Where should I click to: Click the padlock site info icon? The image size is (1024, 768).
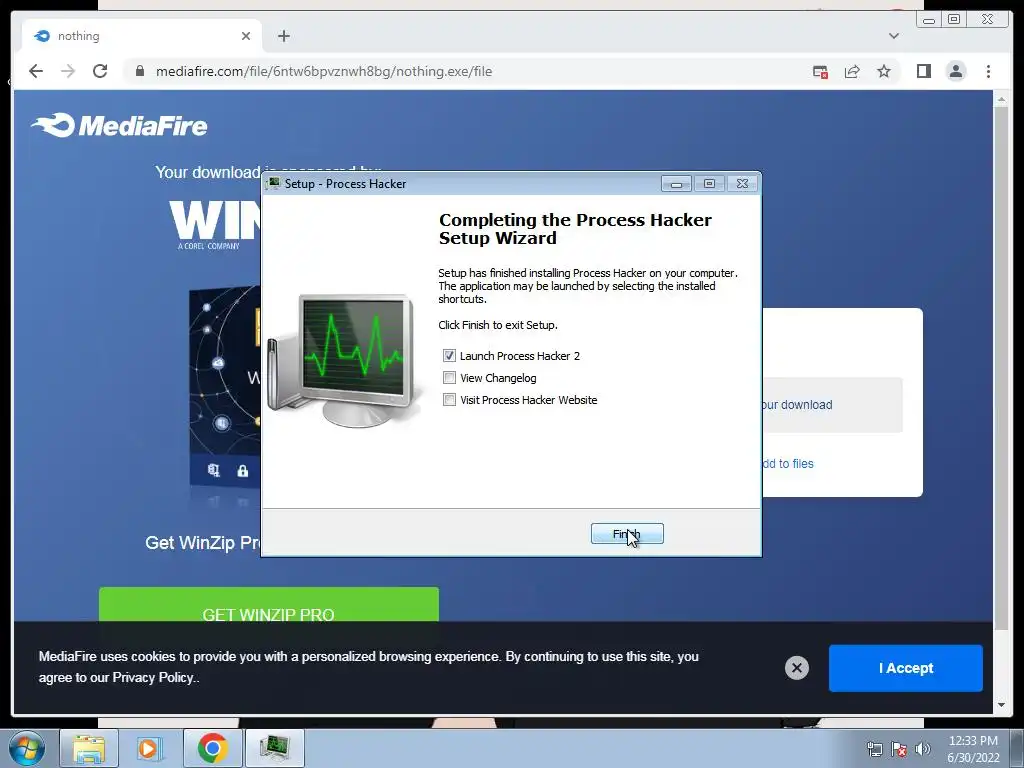(x=140, y=71)
